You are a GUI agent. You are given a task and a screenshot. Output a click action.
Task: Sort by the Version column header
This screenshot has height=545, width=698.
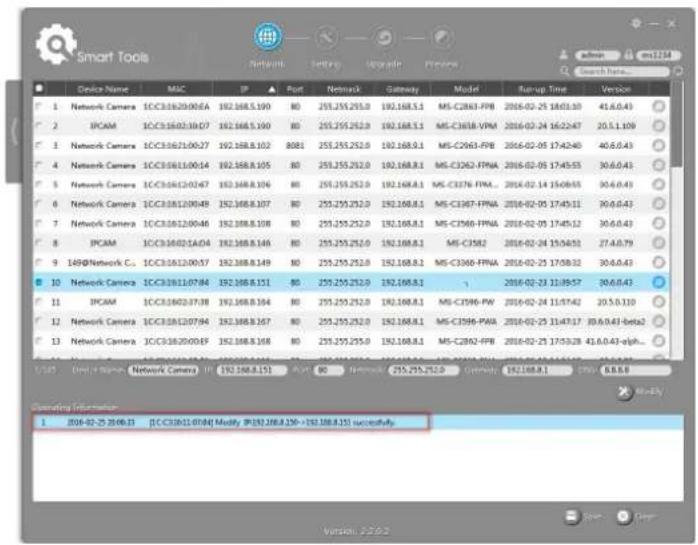point(616,89)
